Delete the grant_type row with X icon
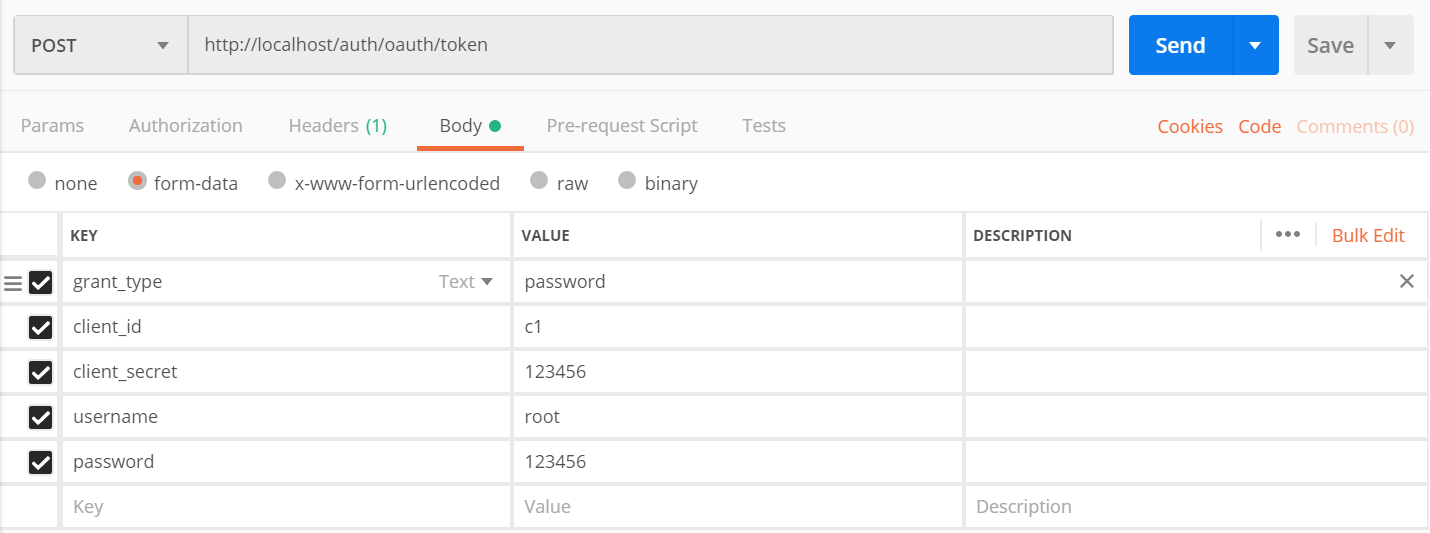This screenshot has height=533, width=1430. pyautogui.click(x=1406, y=282)
